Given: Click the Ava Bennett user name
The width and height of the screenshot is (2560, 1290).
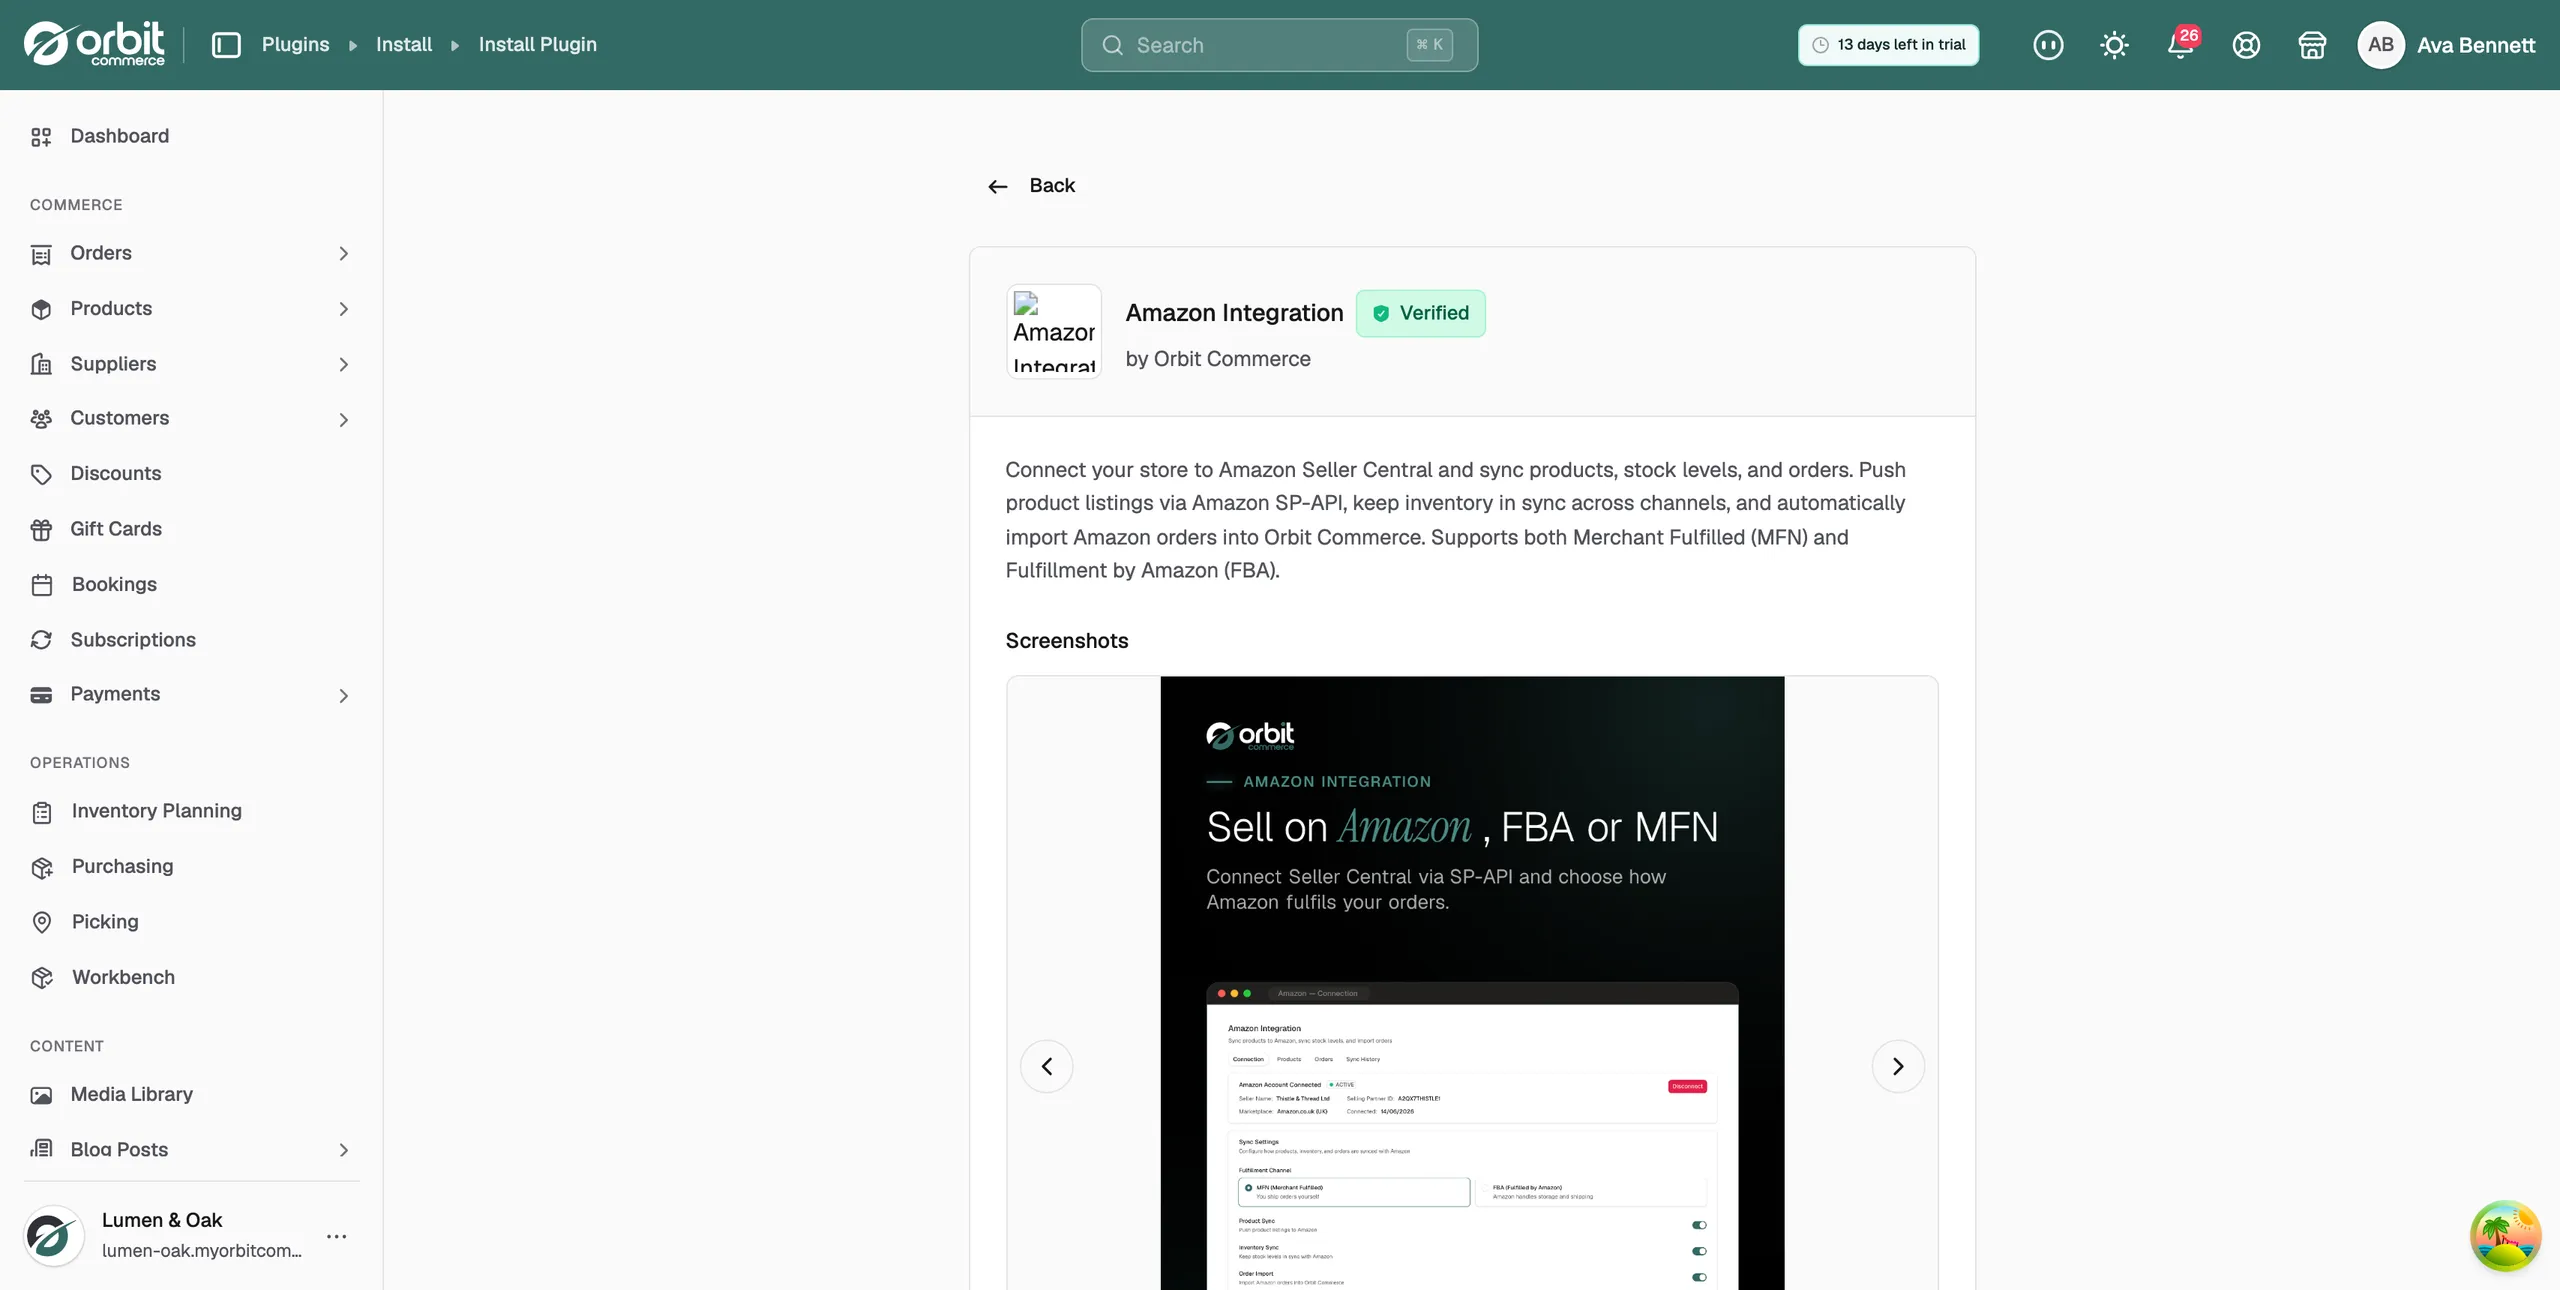Looking at the screenshot, I should 2476,45.
